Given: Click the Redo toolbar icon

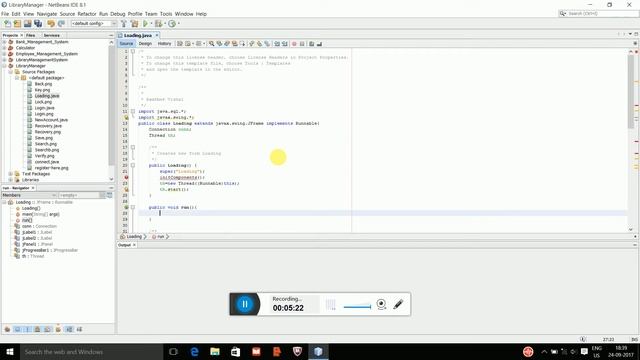Looking at the screenshot, I should tap(61, 24).
